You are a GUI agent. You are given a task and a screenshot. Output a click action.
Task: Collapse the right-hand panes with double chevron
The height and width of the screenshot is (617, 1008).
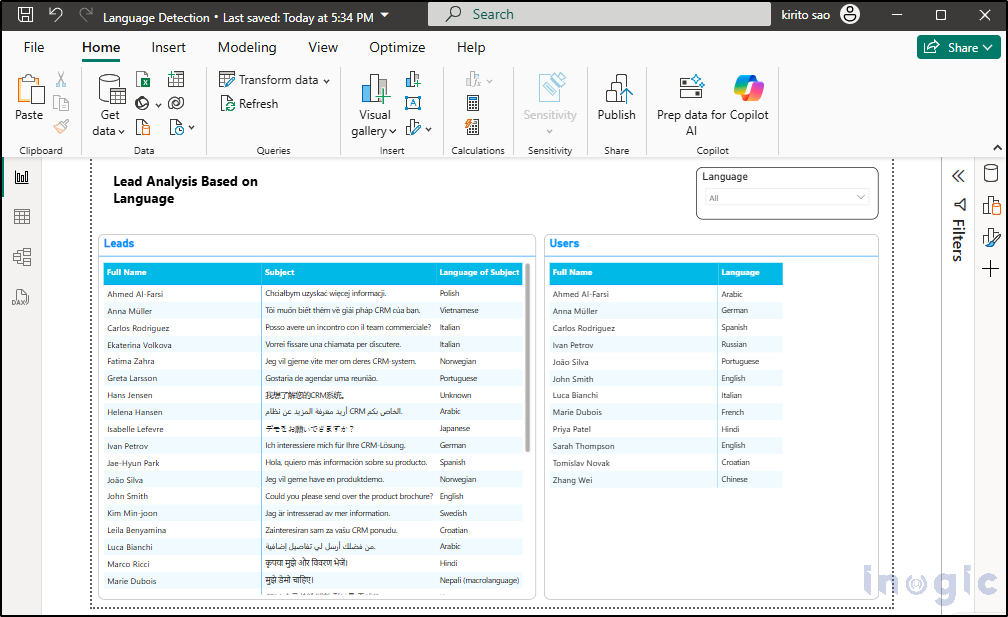click(958, 176)
